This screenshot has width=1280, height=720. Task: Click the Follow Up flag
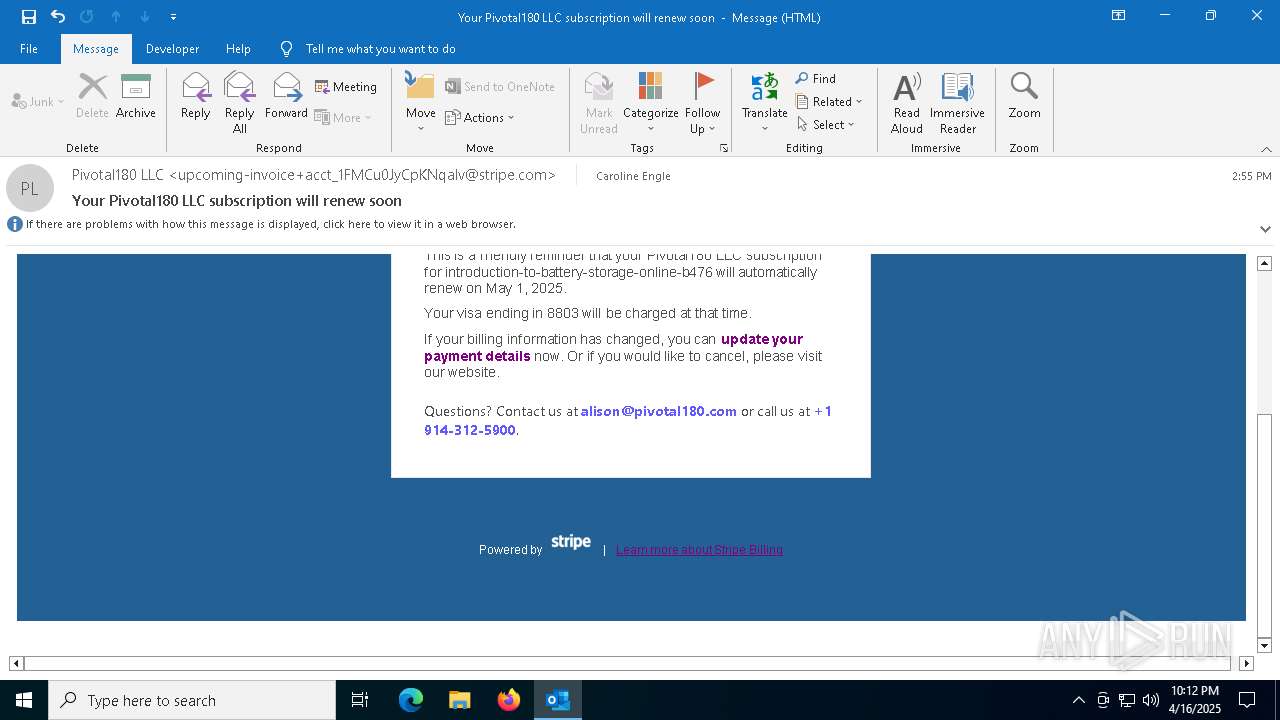pyautogui.click(x=703, y=102)
